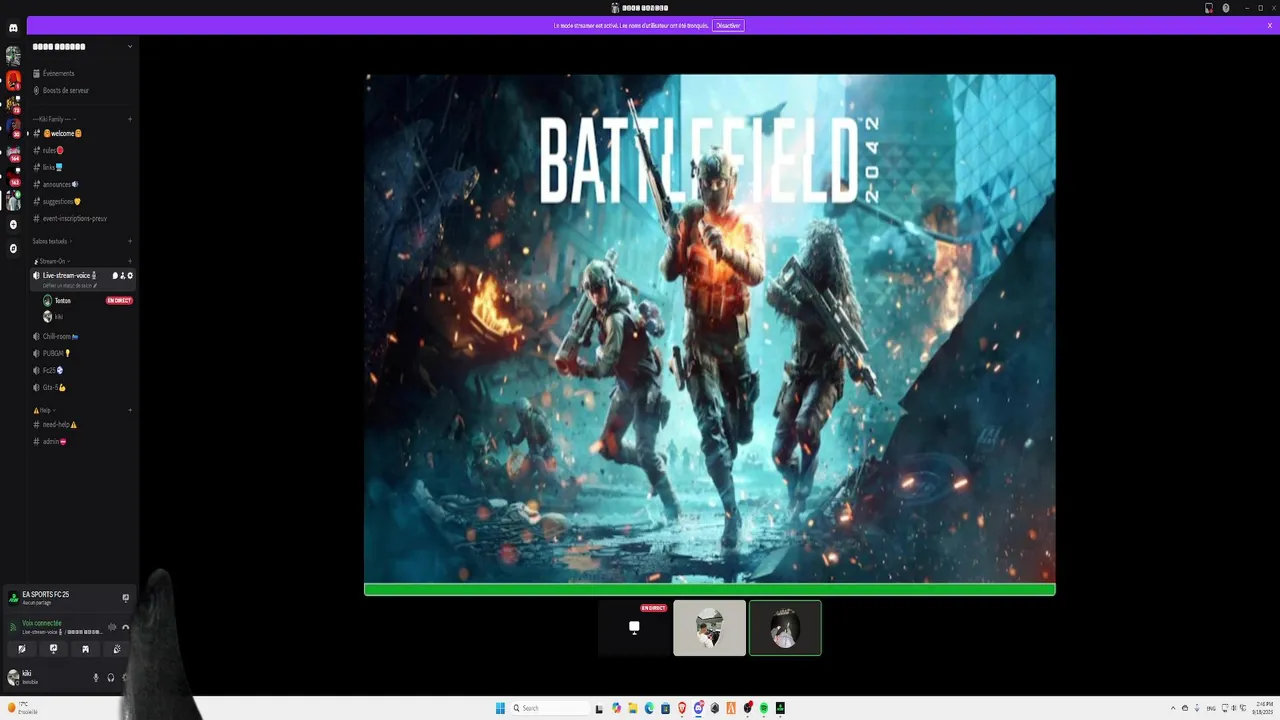
Task: Toggle the camera button in voice panel
Action: pyautogui.click(x=22, y=649)
